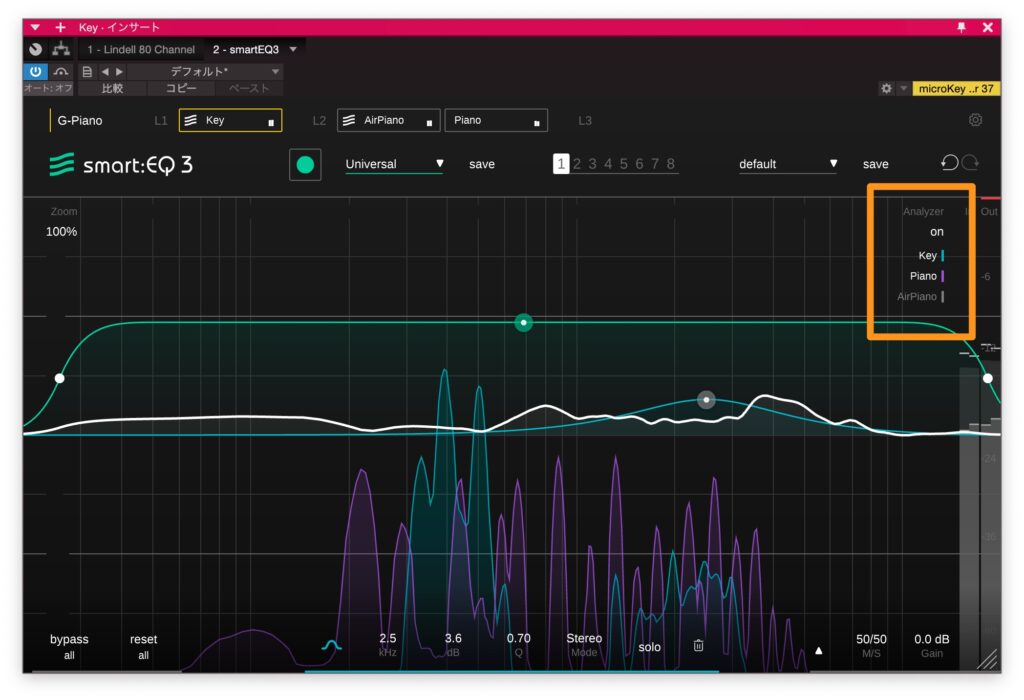Toggle the plugin power button
Viewport: 1024px width, 700px height.
(x=35, y=72)
